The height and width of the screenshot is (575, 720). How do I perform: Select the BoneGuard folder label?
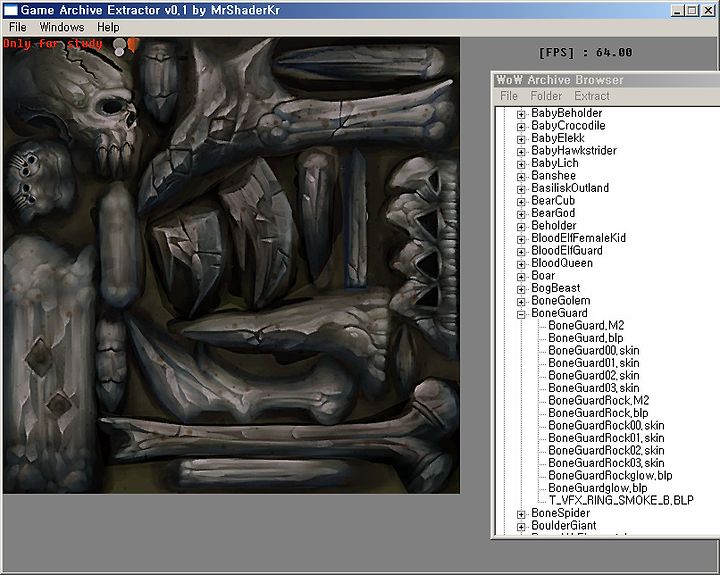[559, 313]
